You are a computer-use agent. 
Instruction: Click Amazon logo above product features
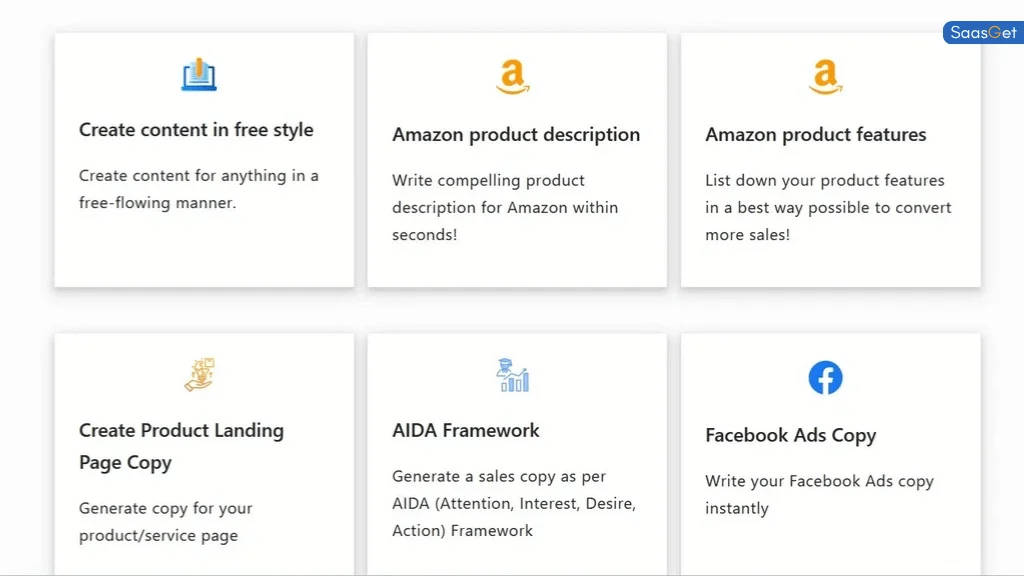pos(825,77)
